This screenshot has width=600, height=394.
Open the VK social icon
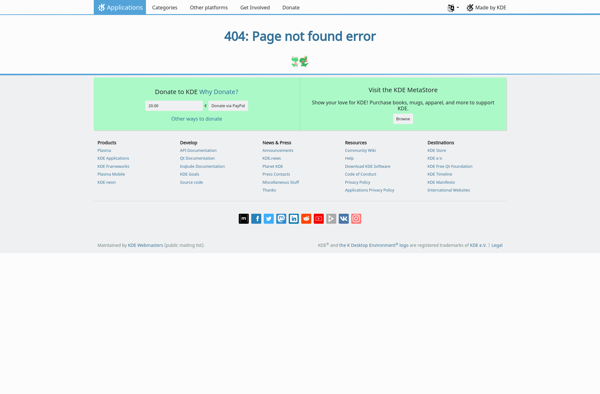pyautogui.click(x=344, y=218)
